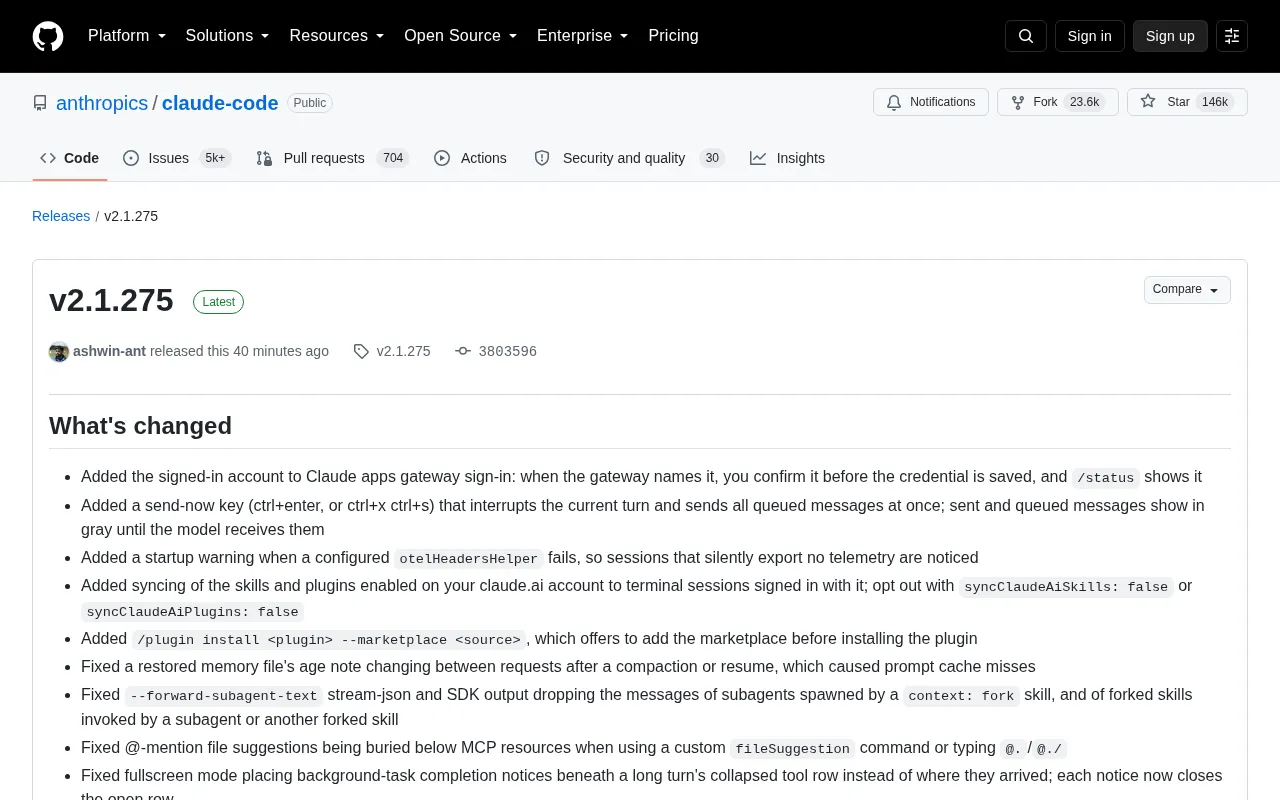Click the otelHeadersHelper code snippet

coord(469,559)
